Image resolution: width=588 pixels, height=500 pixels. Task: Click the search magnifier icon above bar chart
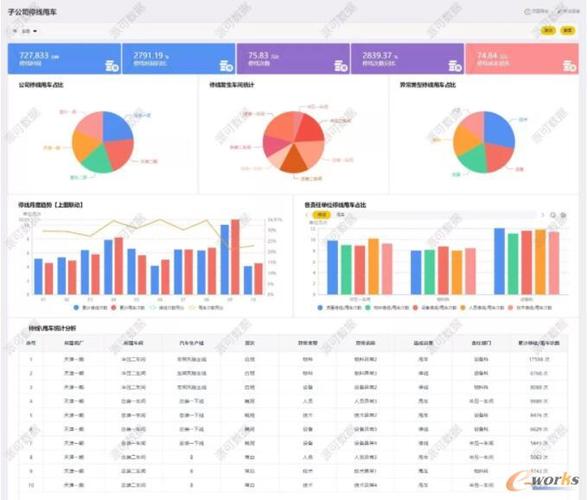tap(553, 215)
